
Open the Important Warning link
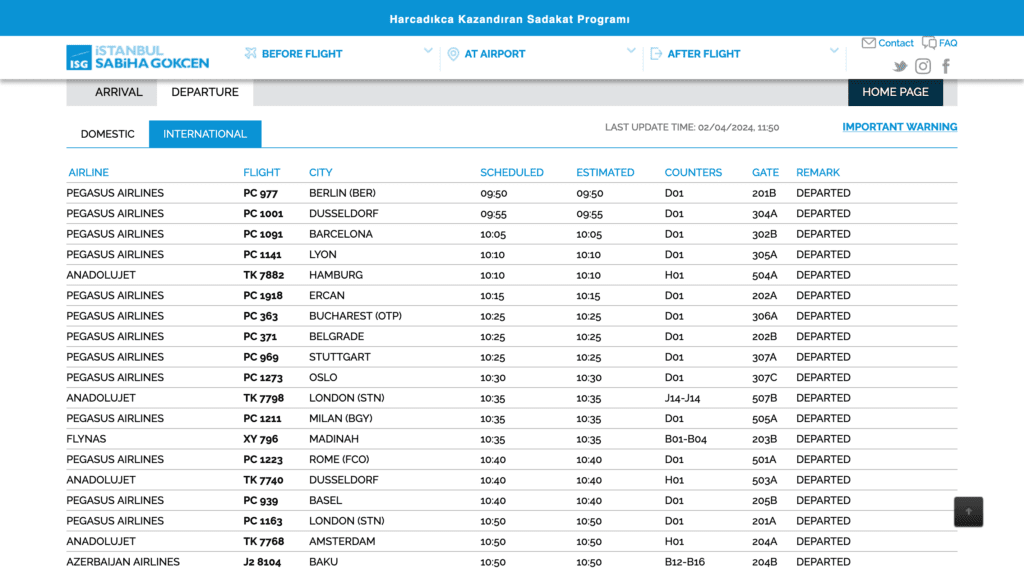[x=900, y=127]
